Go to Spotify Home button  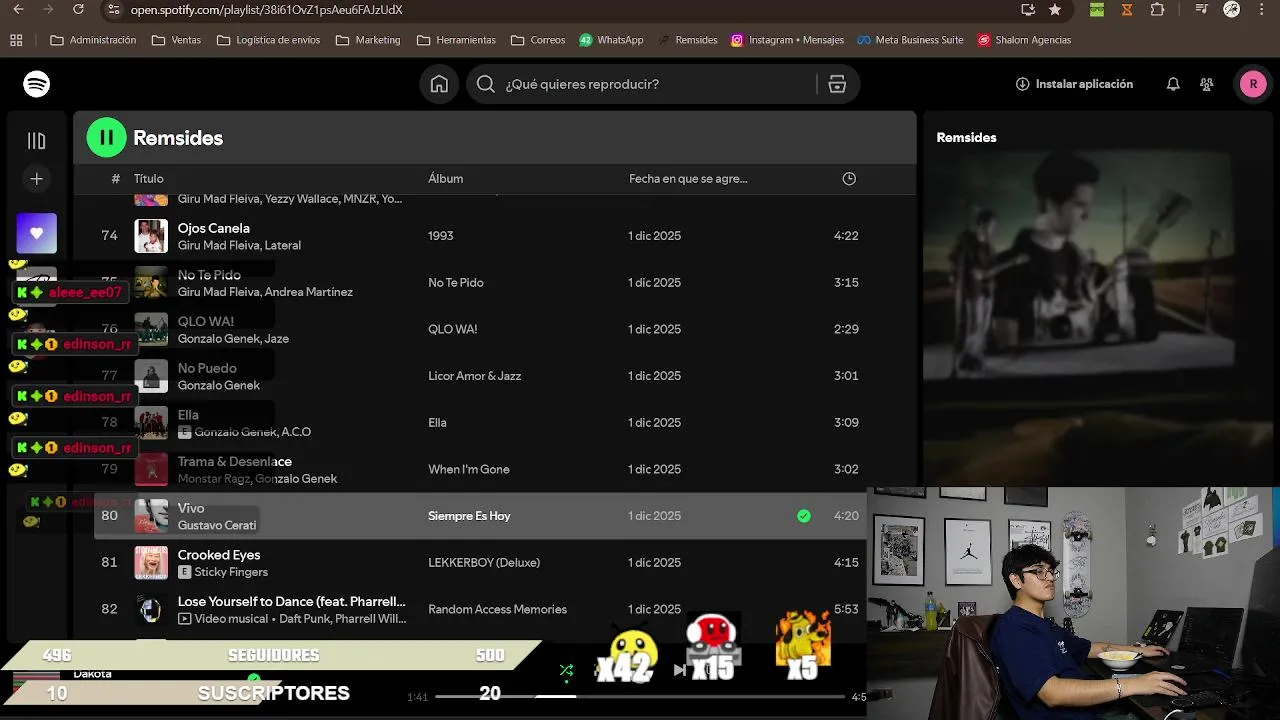click(439, 84)
